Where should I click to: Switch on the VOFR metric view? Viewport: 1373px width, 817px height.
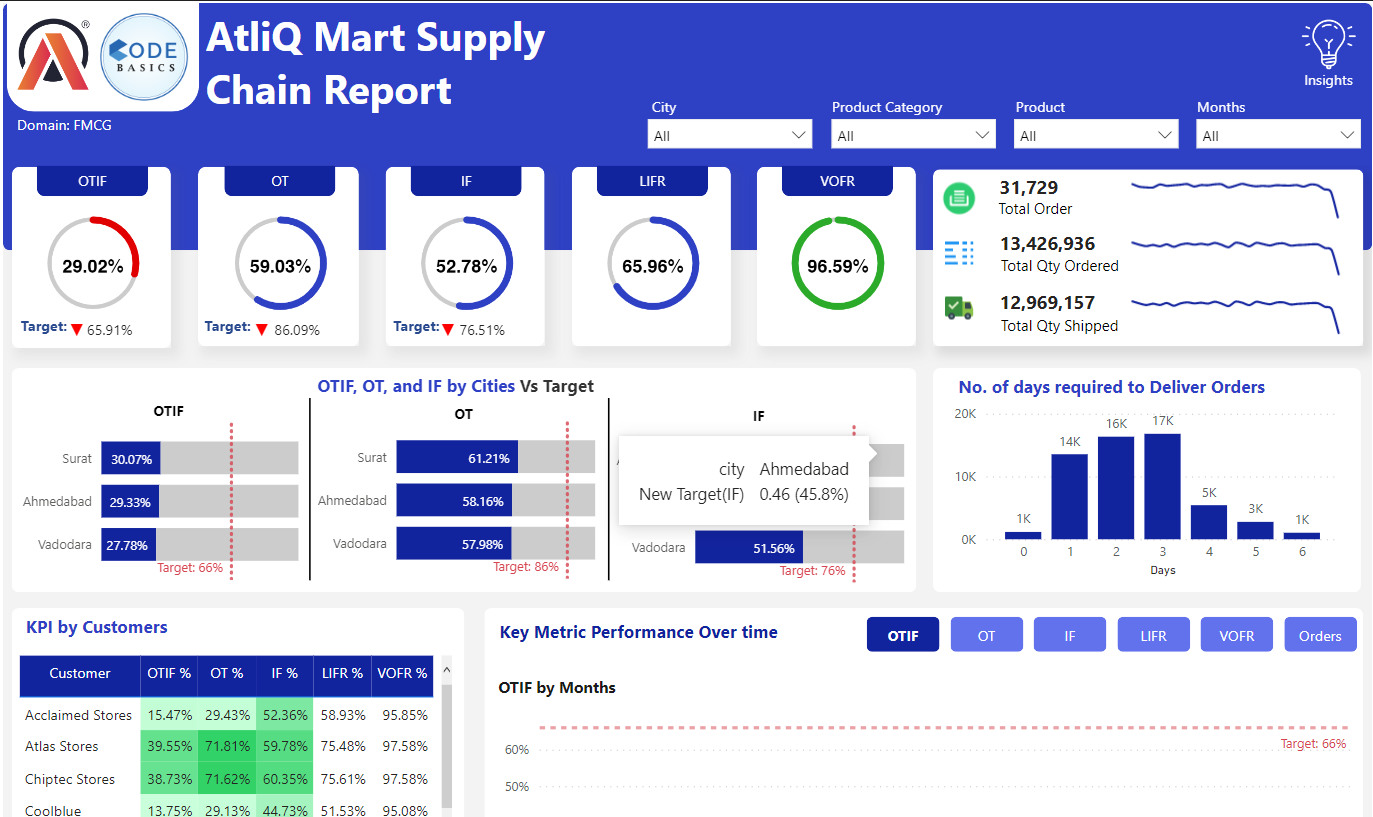(x=1236, y=634)
